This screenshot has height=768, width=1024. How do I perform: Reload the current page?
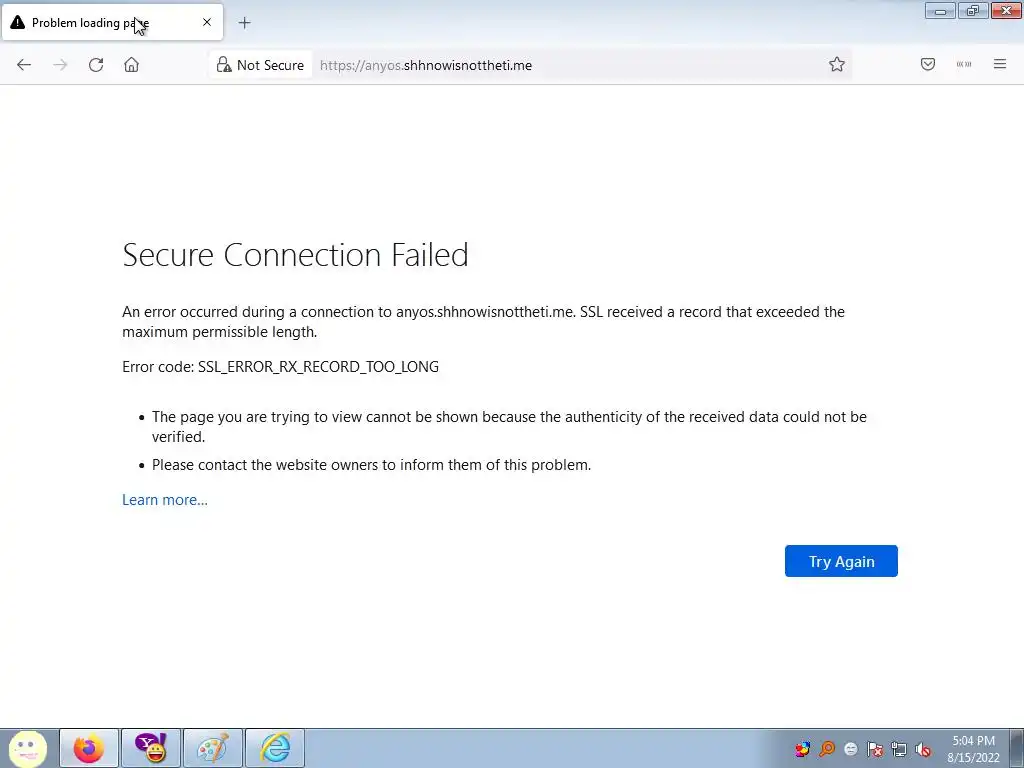click(x=96, y=65)
